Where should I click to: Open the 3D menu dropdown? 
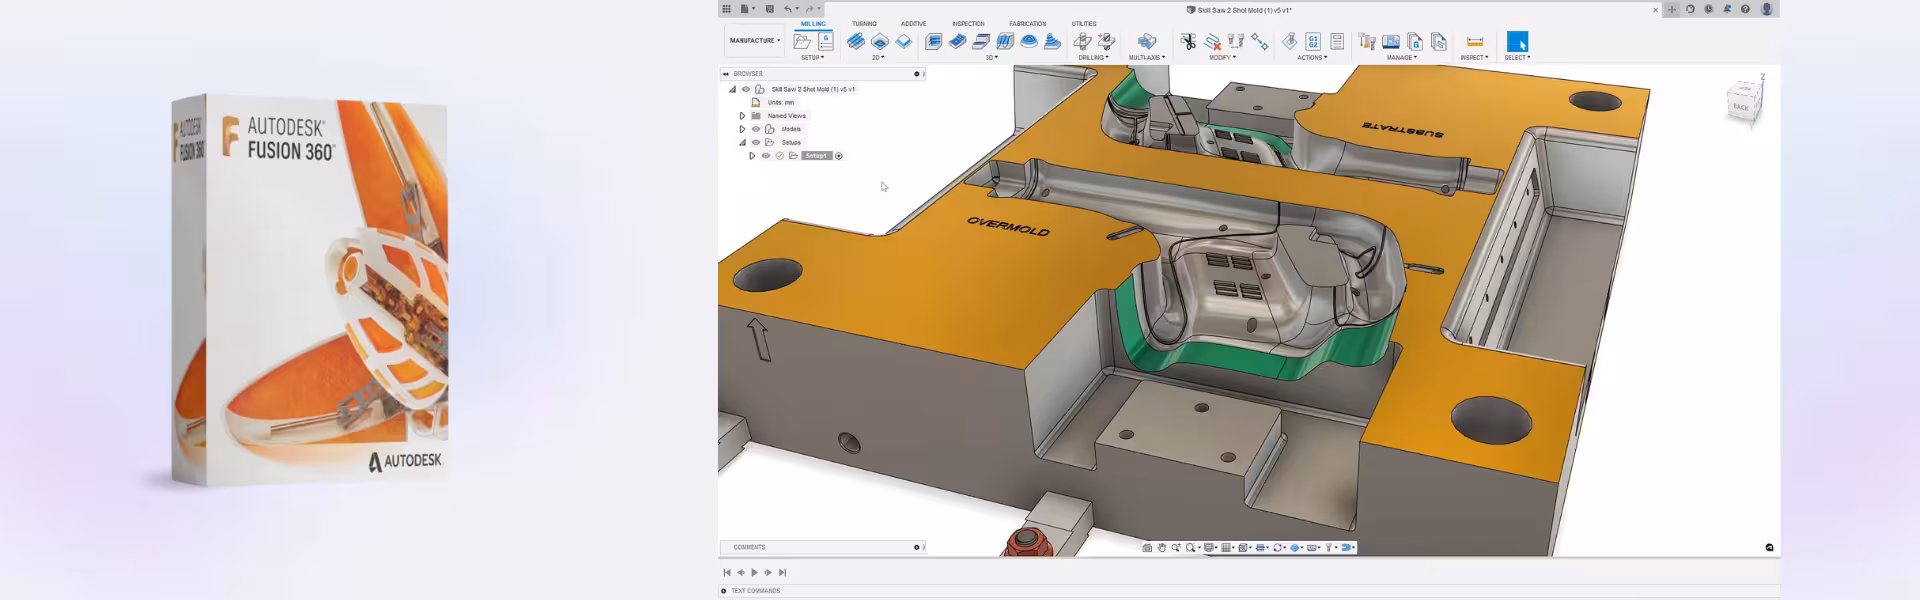(x=991, y=57)
